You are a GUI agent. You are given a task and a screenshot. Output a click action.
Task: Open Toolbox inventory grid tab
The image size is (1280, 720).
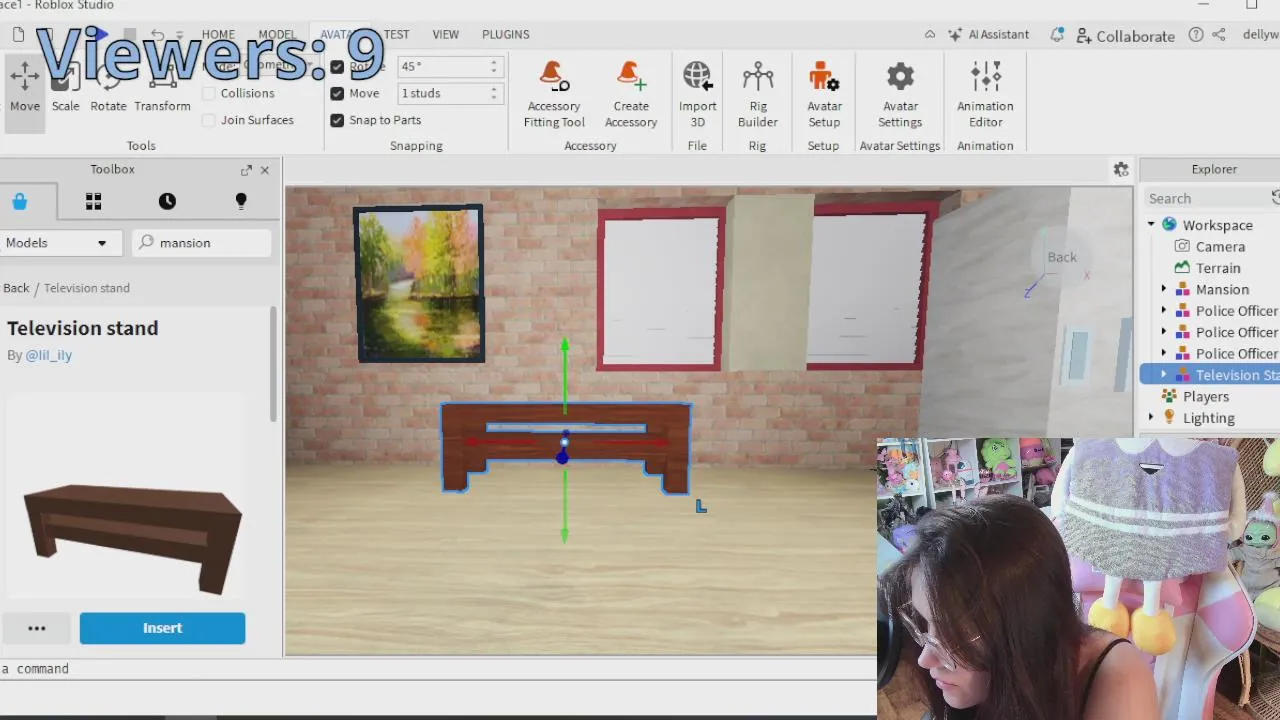(x=93, y=201)
